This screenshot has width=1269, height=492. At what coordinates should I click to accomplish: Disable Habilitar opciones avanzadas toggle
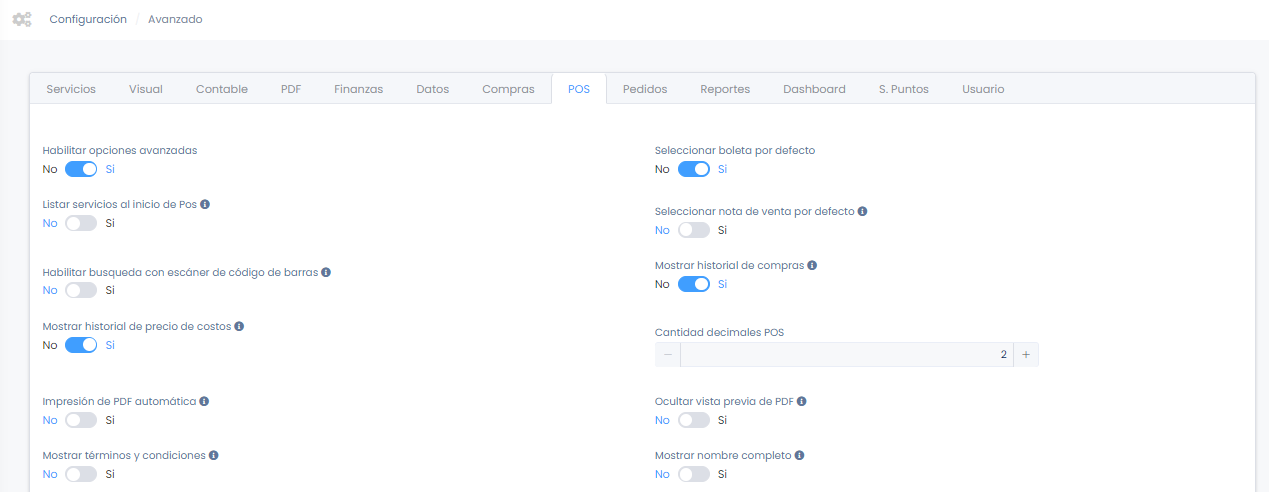81,169
